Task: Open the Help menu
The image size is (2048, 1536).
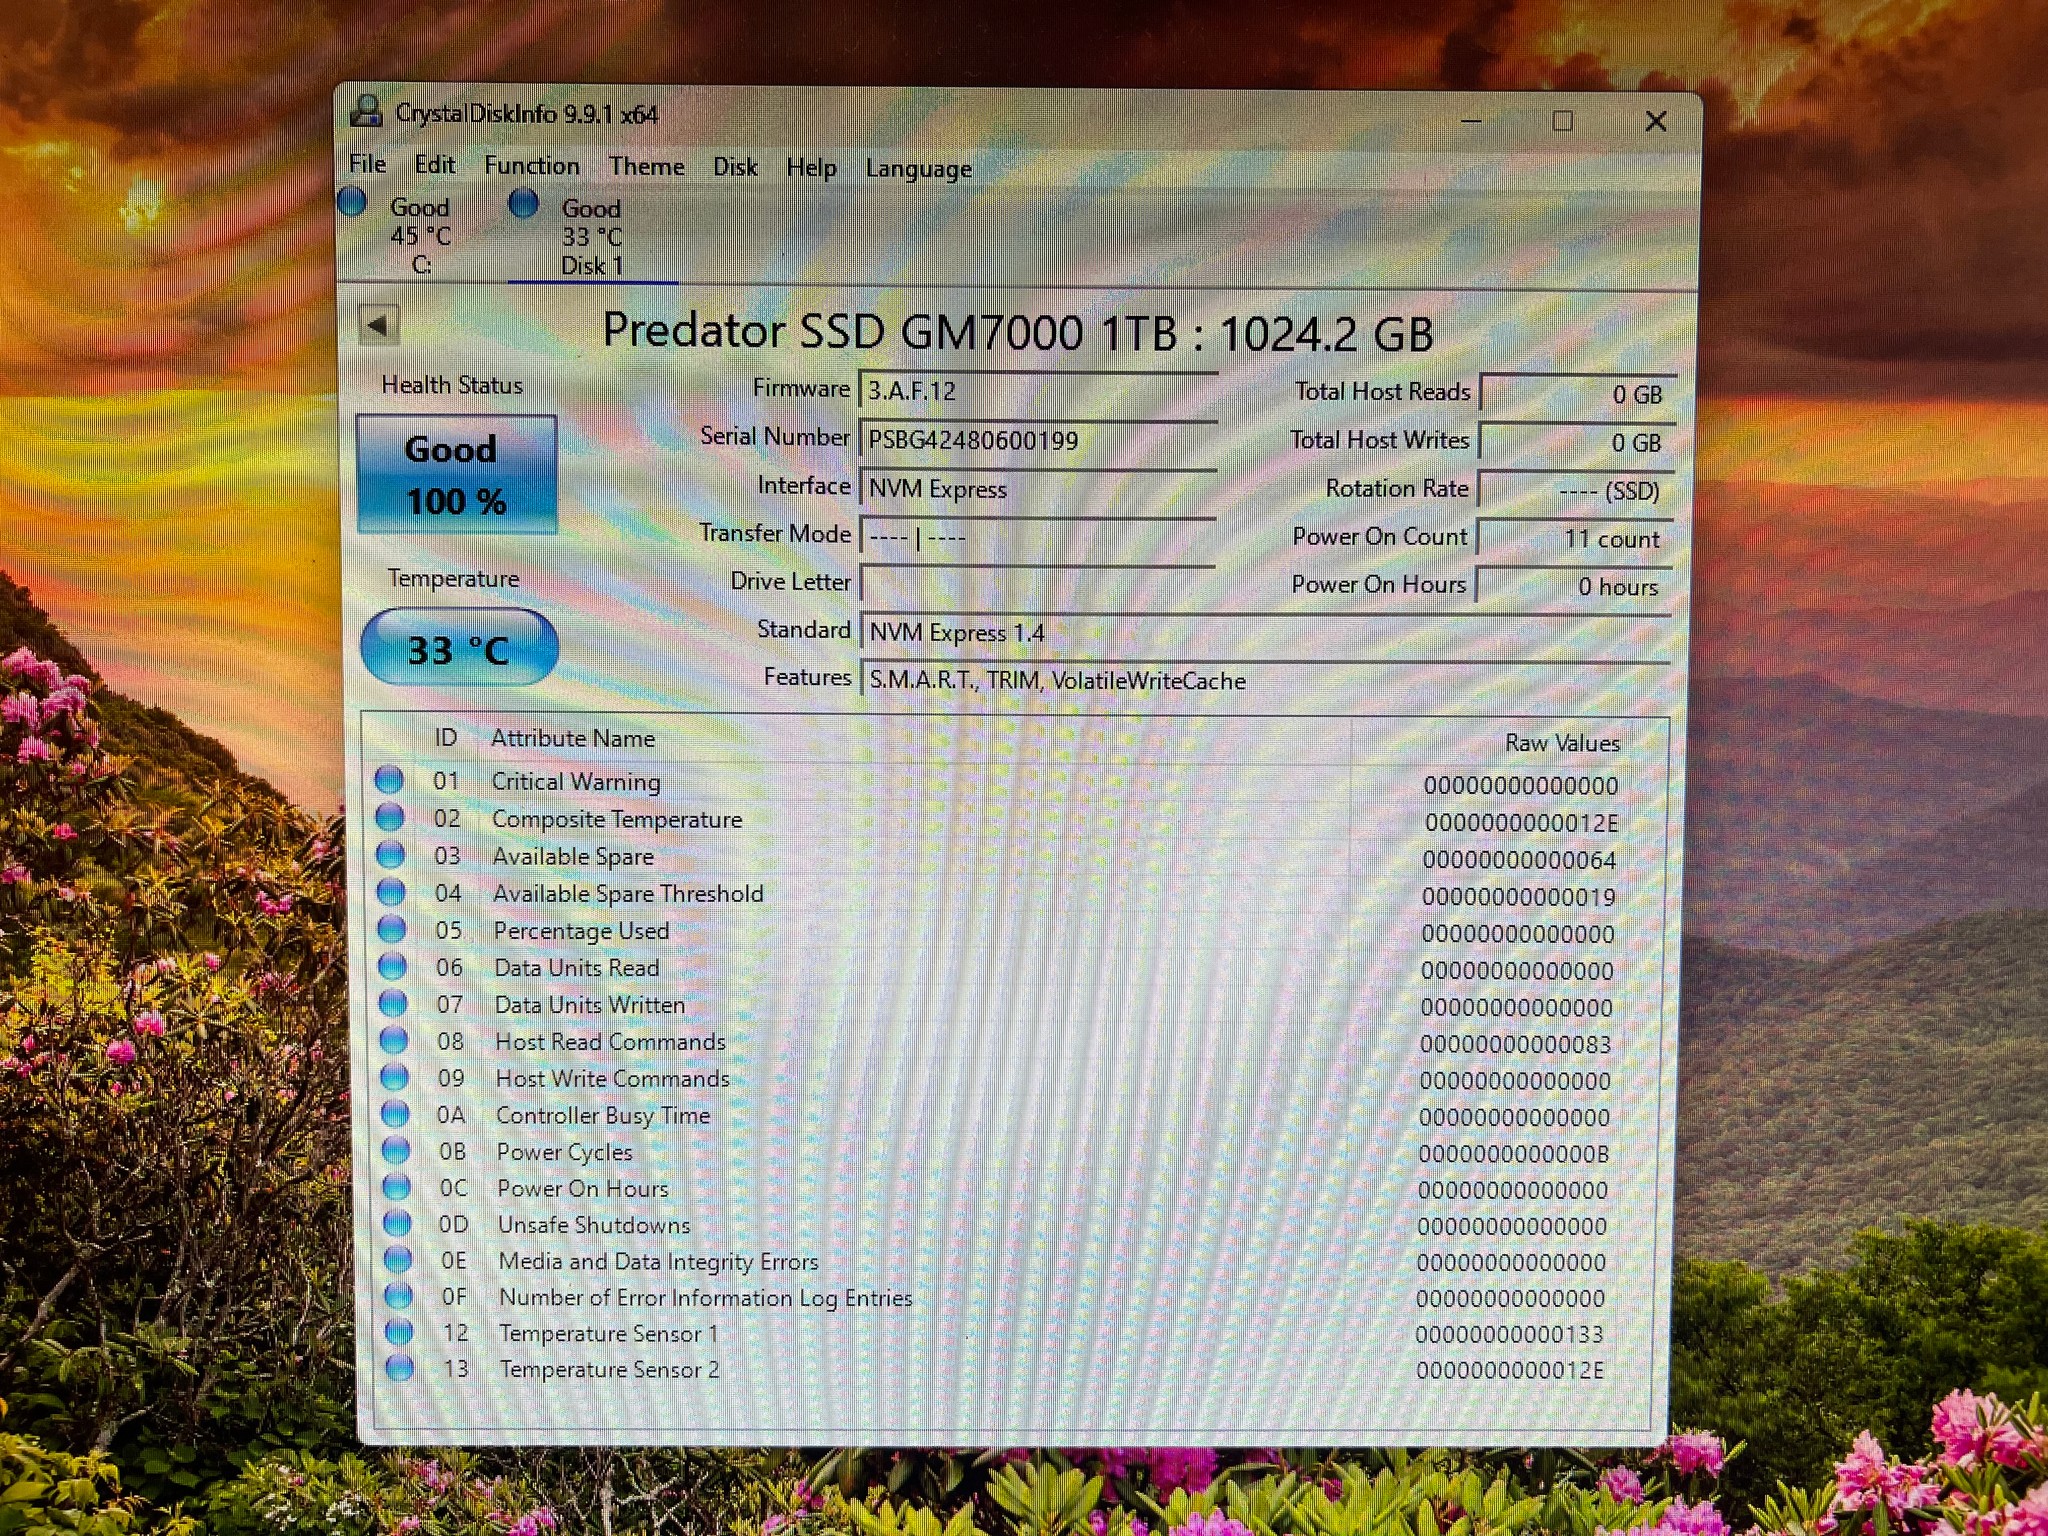Action: [811, 168]
